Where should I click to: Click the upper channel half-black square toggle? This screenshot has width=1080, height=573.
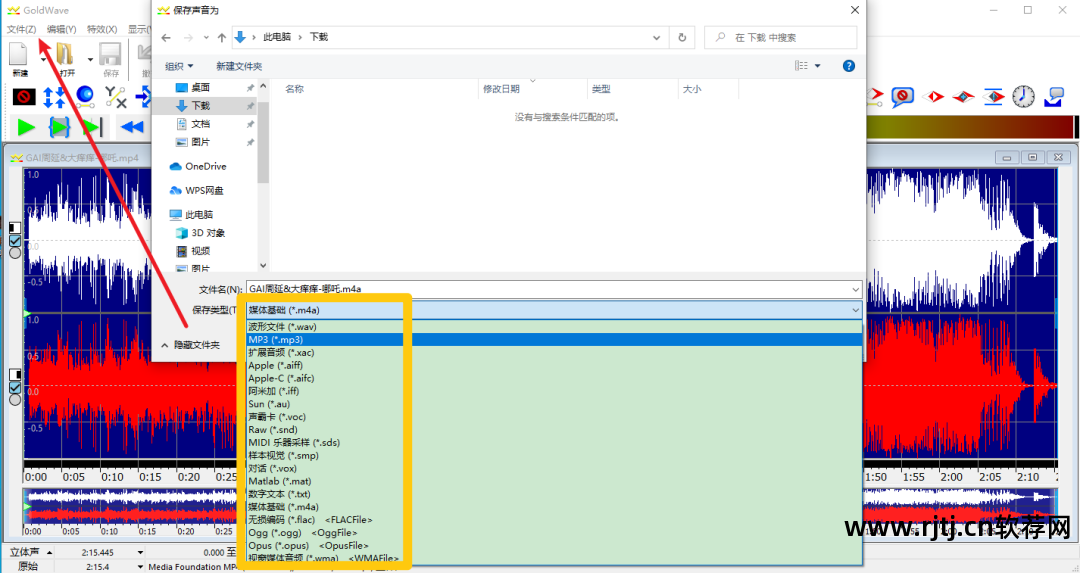[15, 228]
